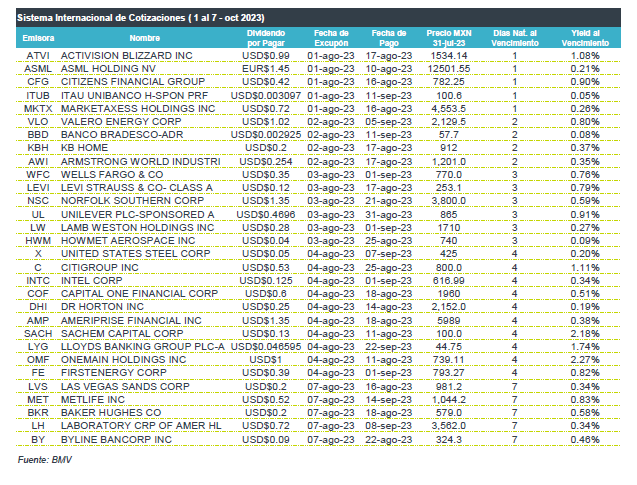Click the 'Yield al Vencimiento' header
Viewport: 637px width, 485px height.
coord(585,38)
